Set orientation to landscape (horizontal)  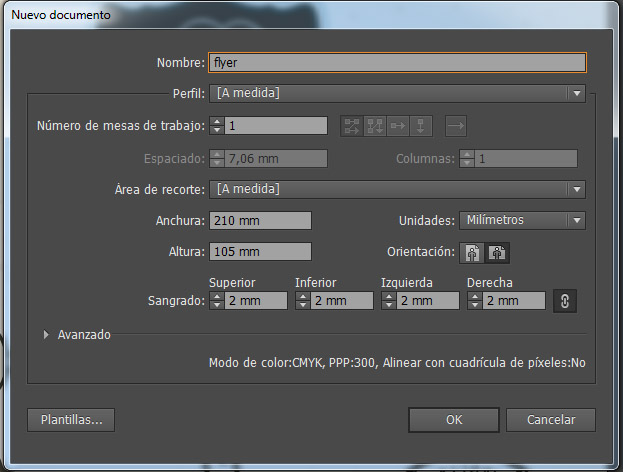click(497, 253)
